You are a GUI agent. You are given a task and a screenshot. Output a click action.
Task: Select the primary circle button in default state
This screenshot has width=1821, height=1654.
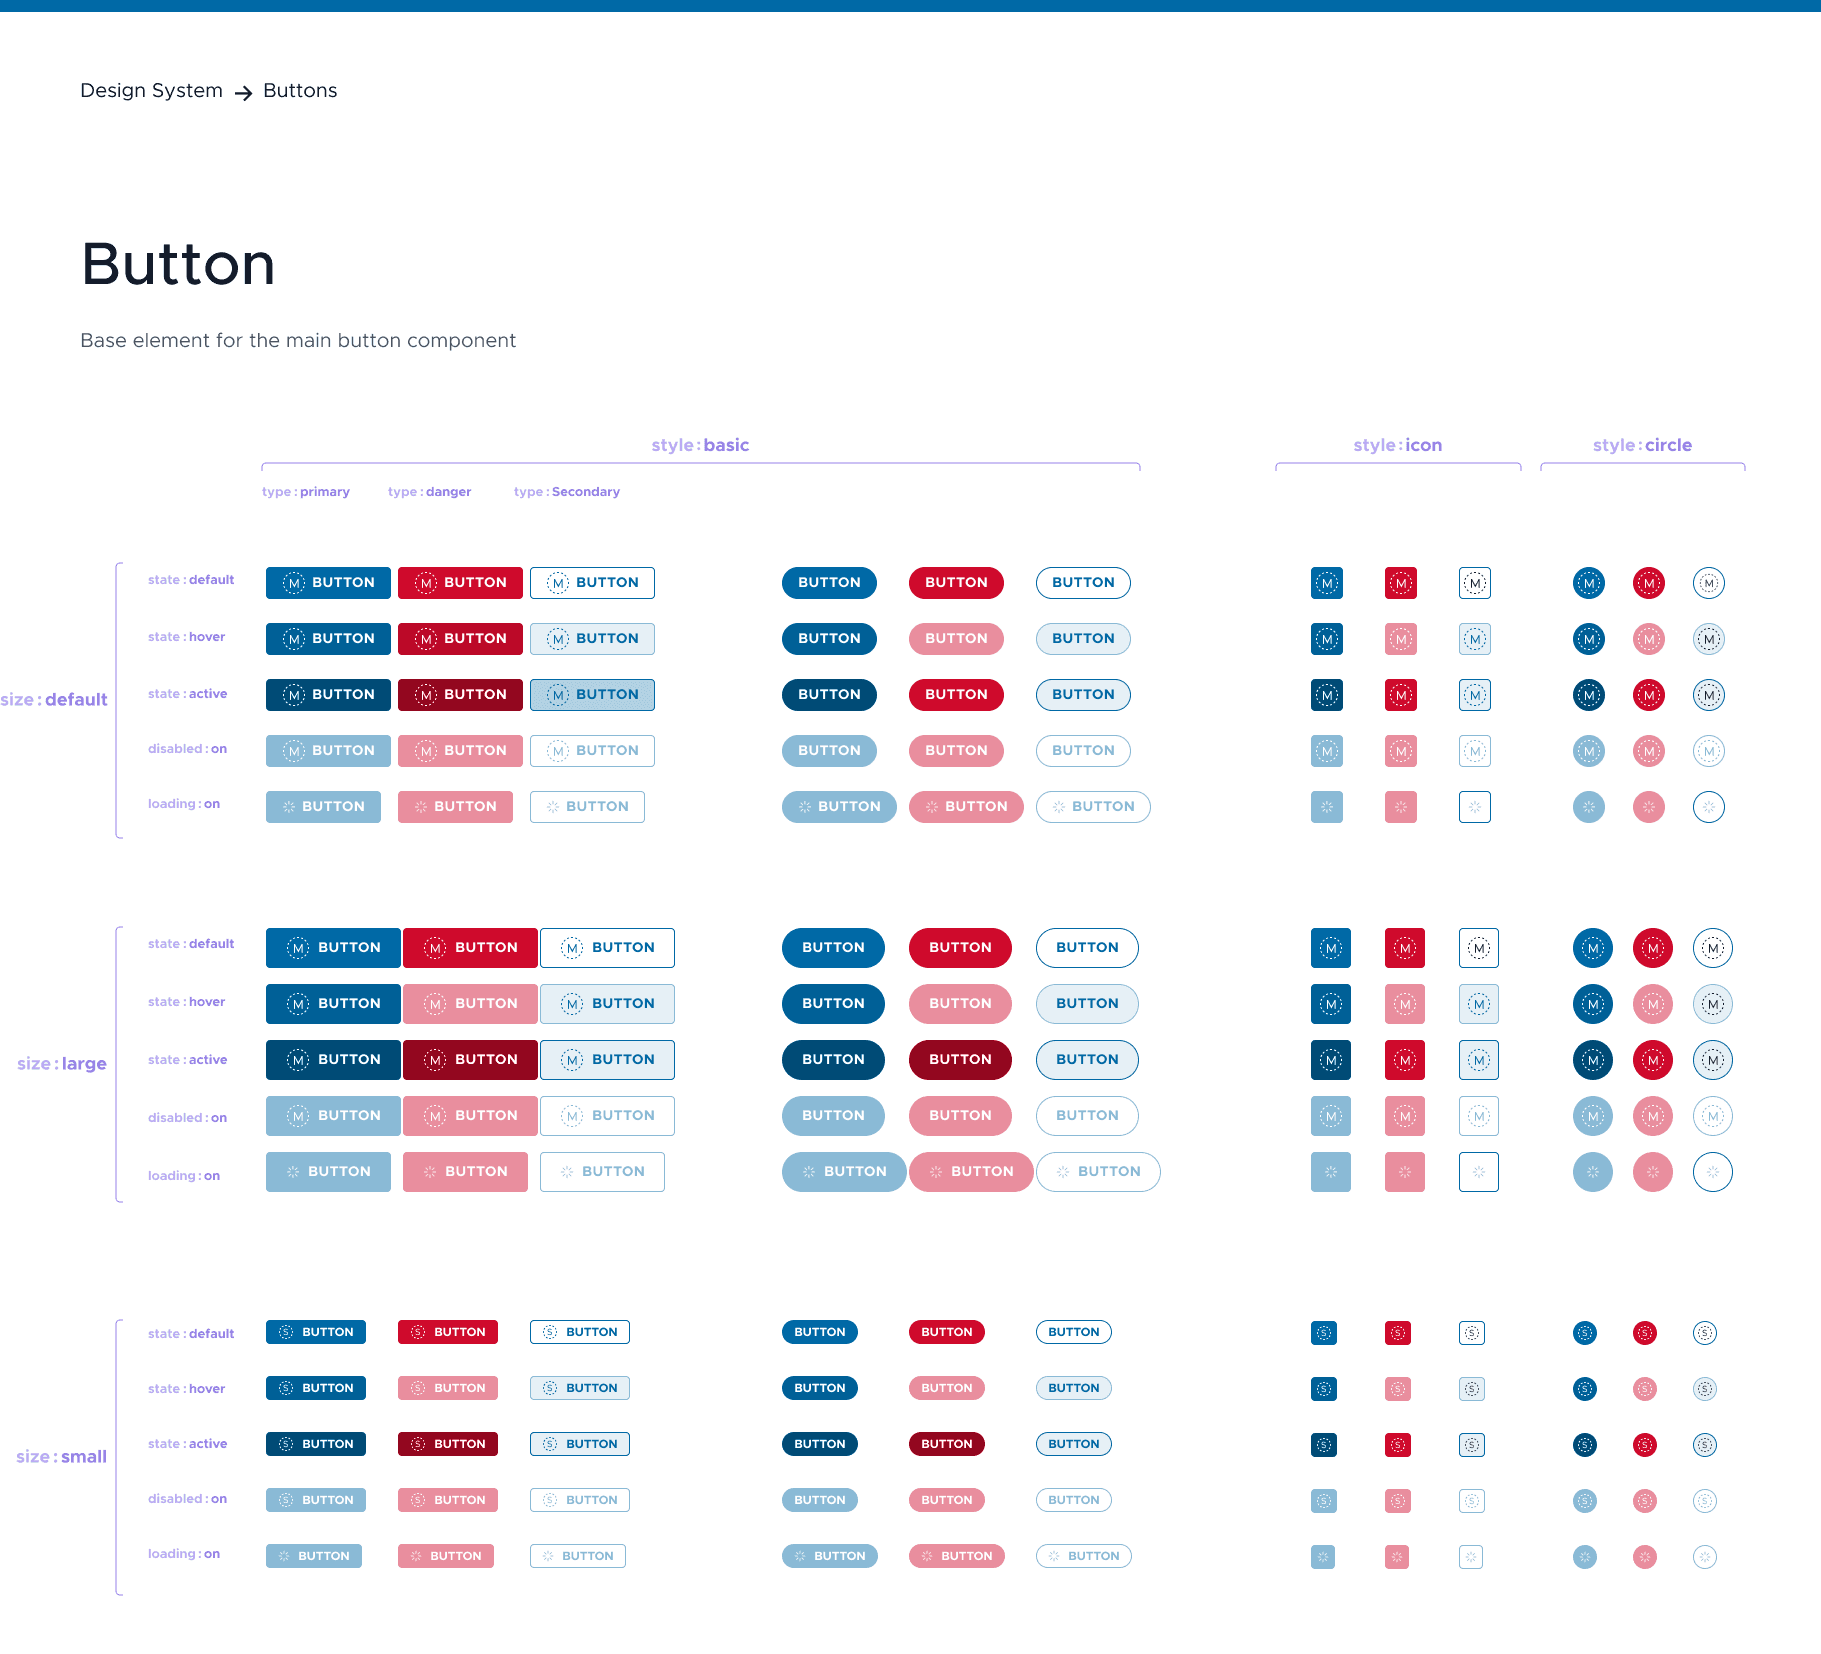click(x=1588, y=582)
